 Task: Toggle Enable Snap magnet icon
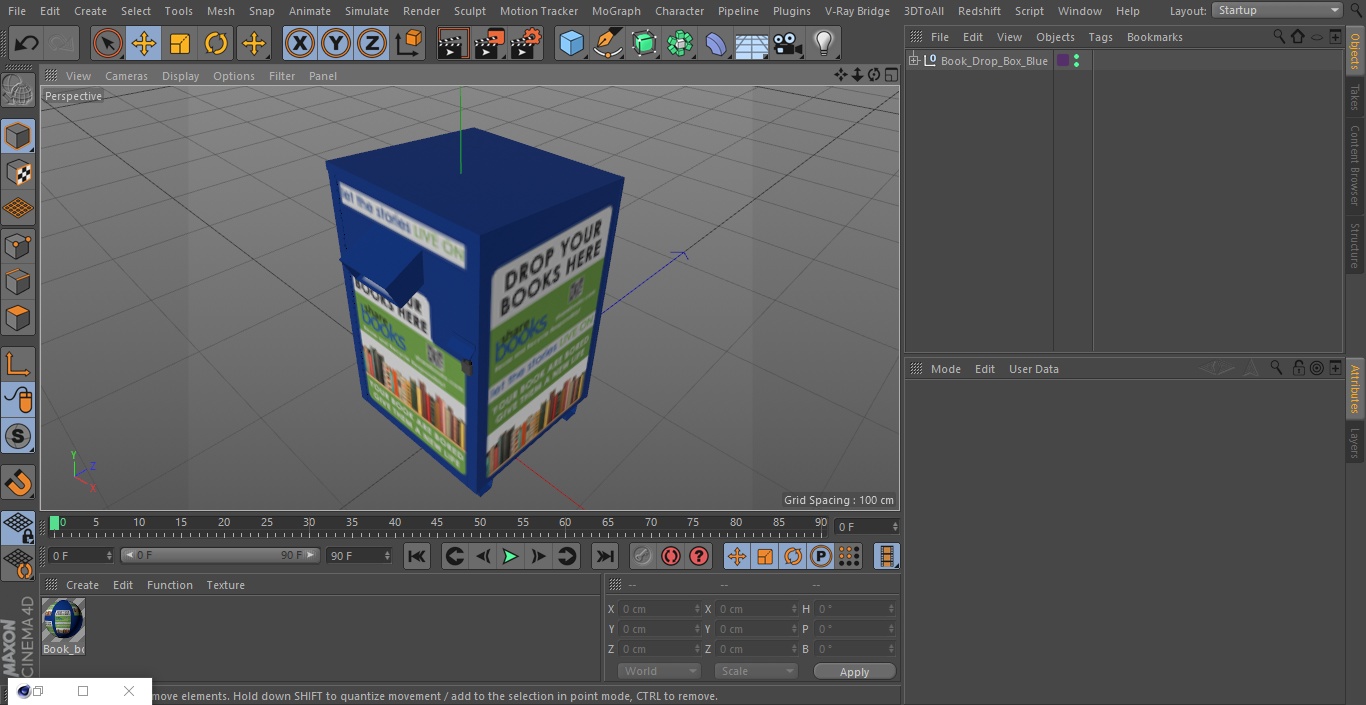pyautogui.click(x=18, y=482)
